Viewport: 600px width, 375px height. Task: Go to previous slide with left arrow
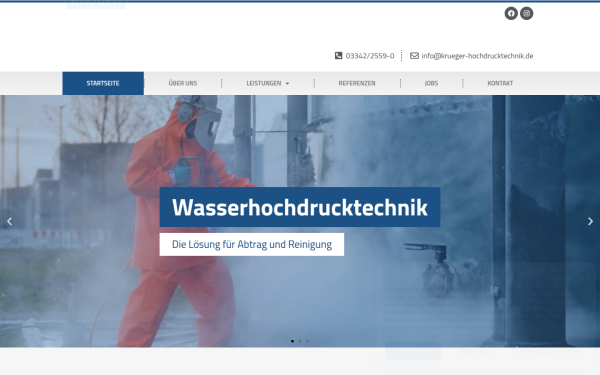pos(10,221)
